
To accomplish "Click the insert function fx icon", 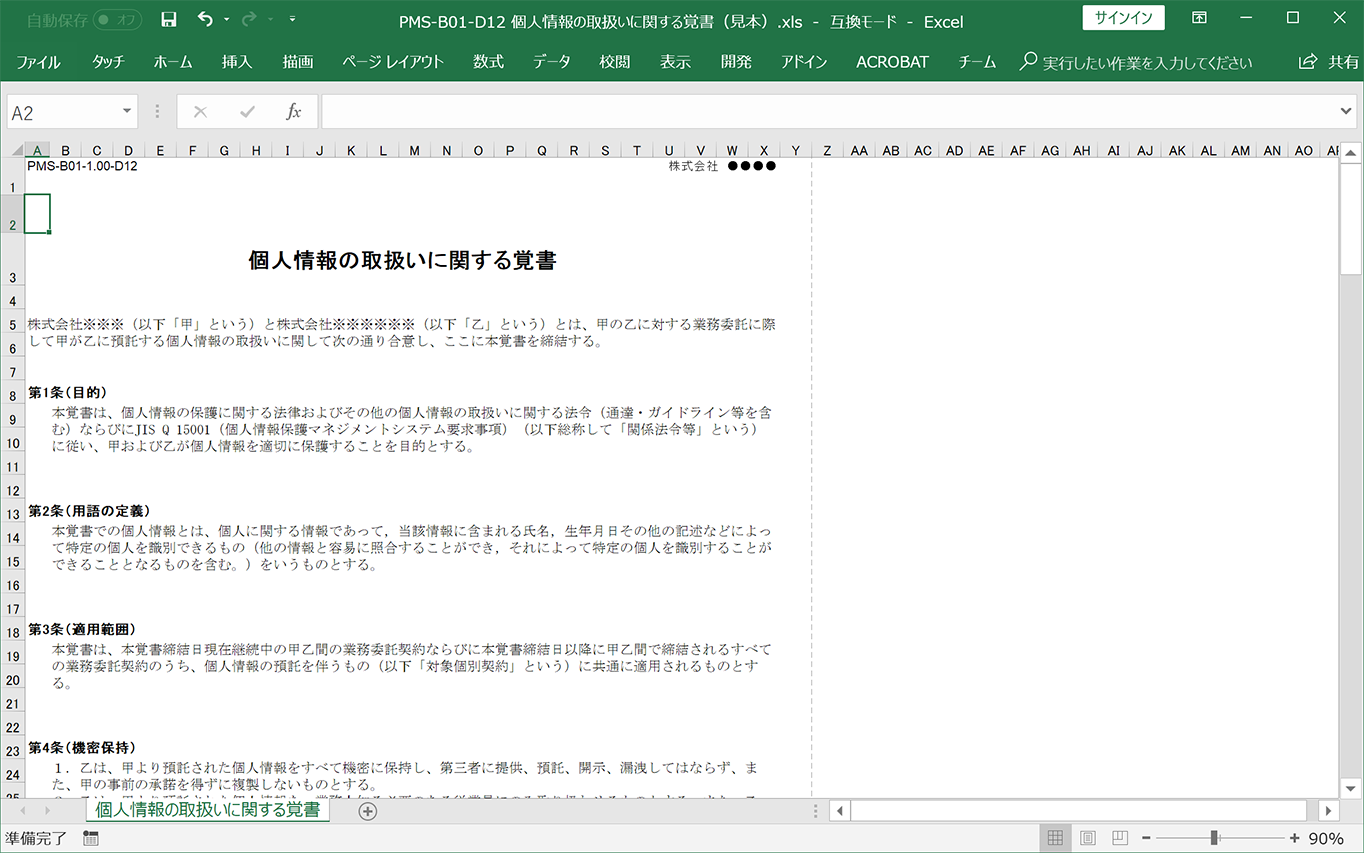I will (x=293, y=112).
